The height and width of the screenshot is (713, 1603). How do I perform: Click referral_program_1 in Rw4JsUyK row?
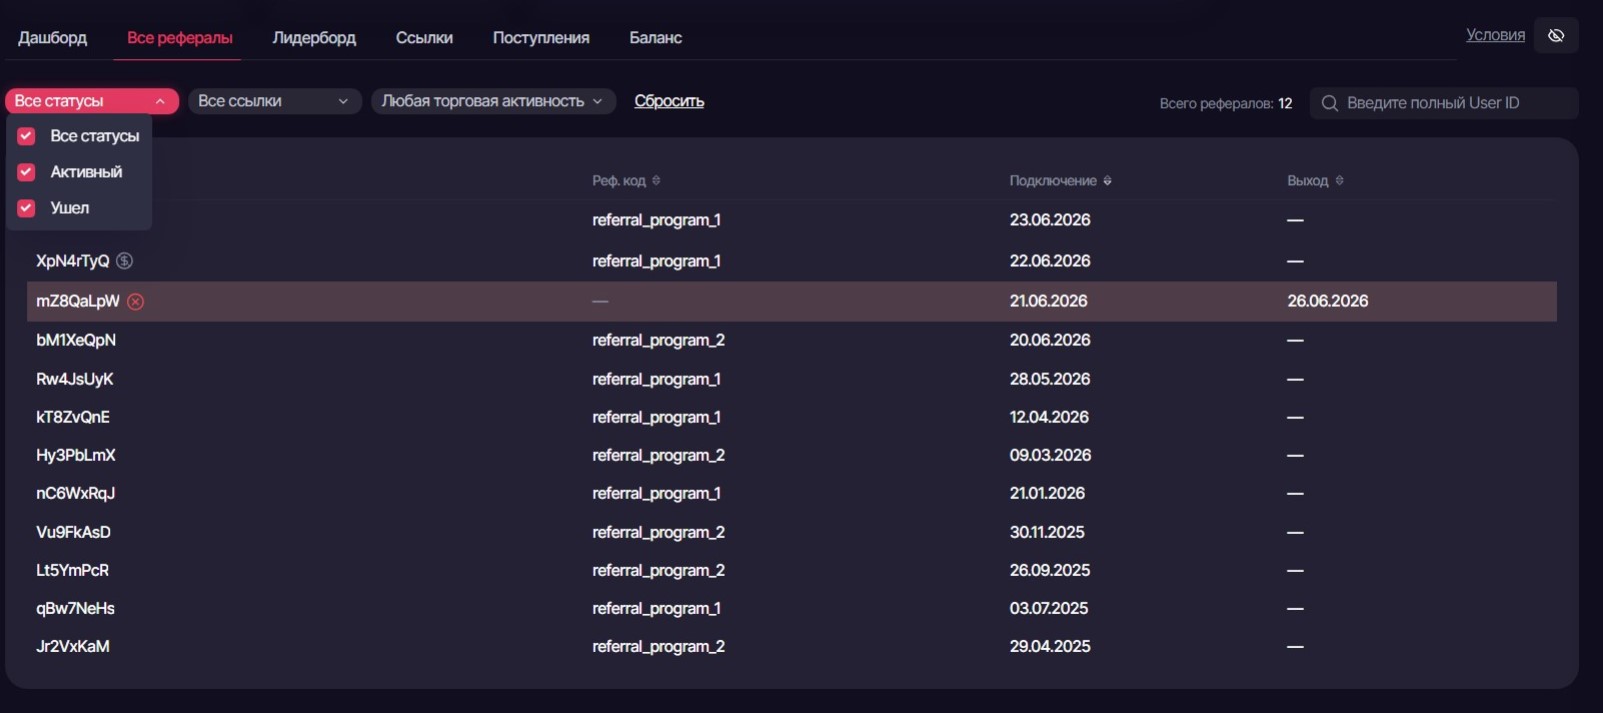[656, 379]
